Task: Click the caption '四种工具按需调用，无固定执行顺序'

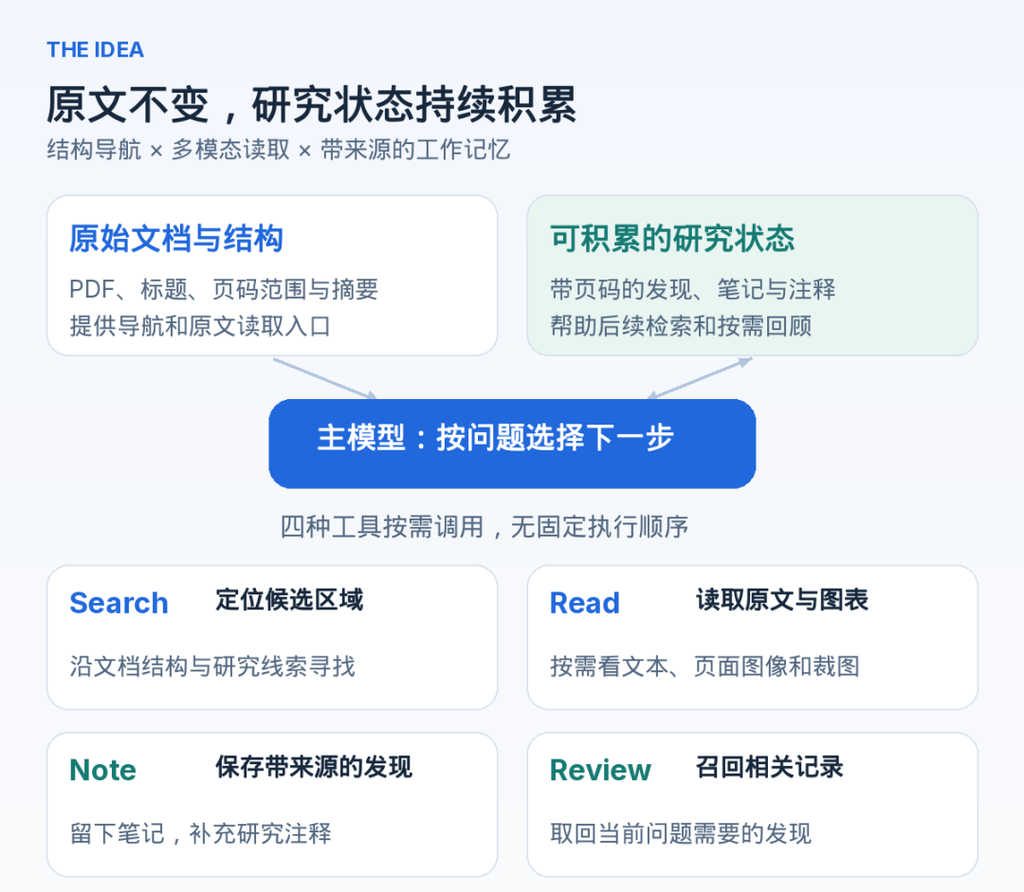Action: [485, 526]
